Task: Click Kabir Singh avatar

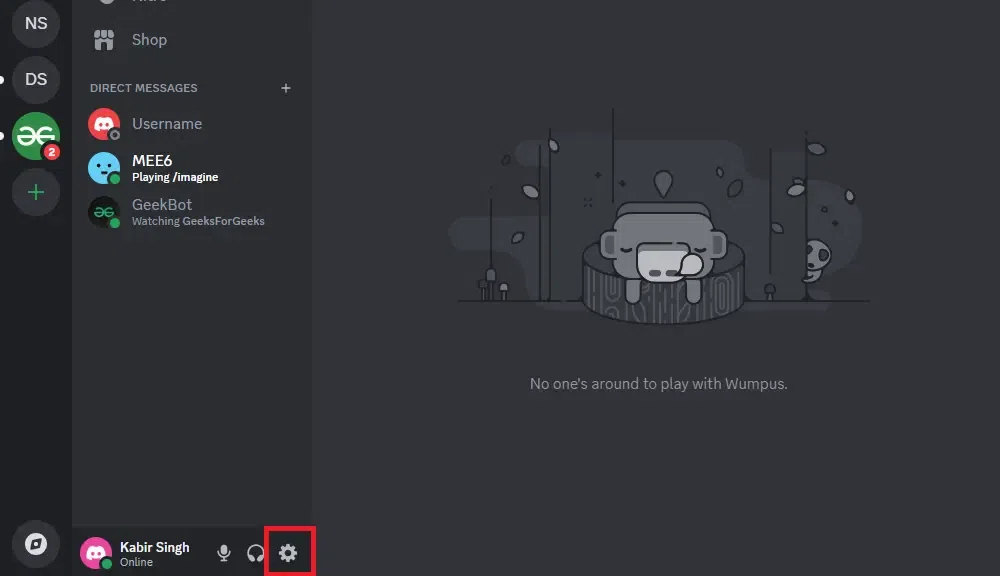Action: pos(96,553)
